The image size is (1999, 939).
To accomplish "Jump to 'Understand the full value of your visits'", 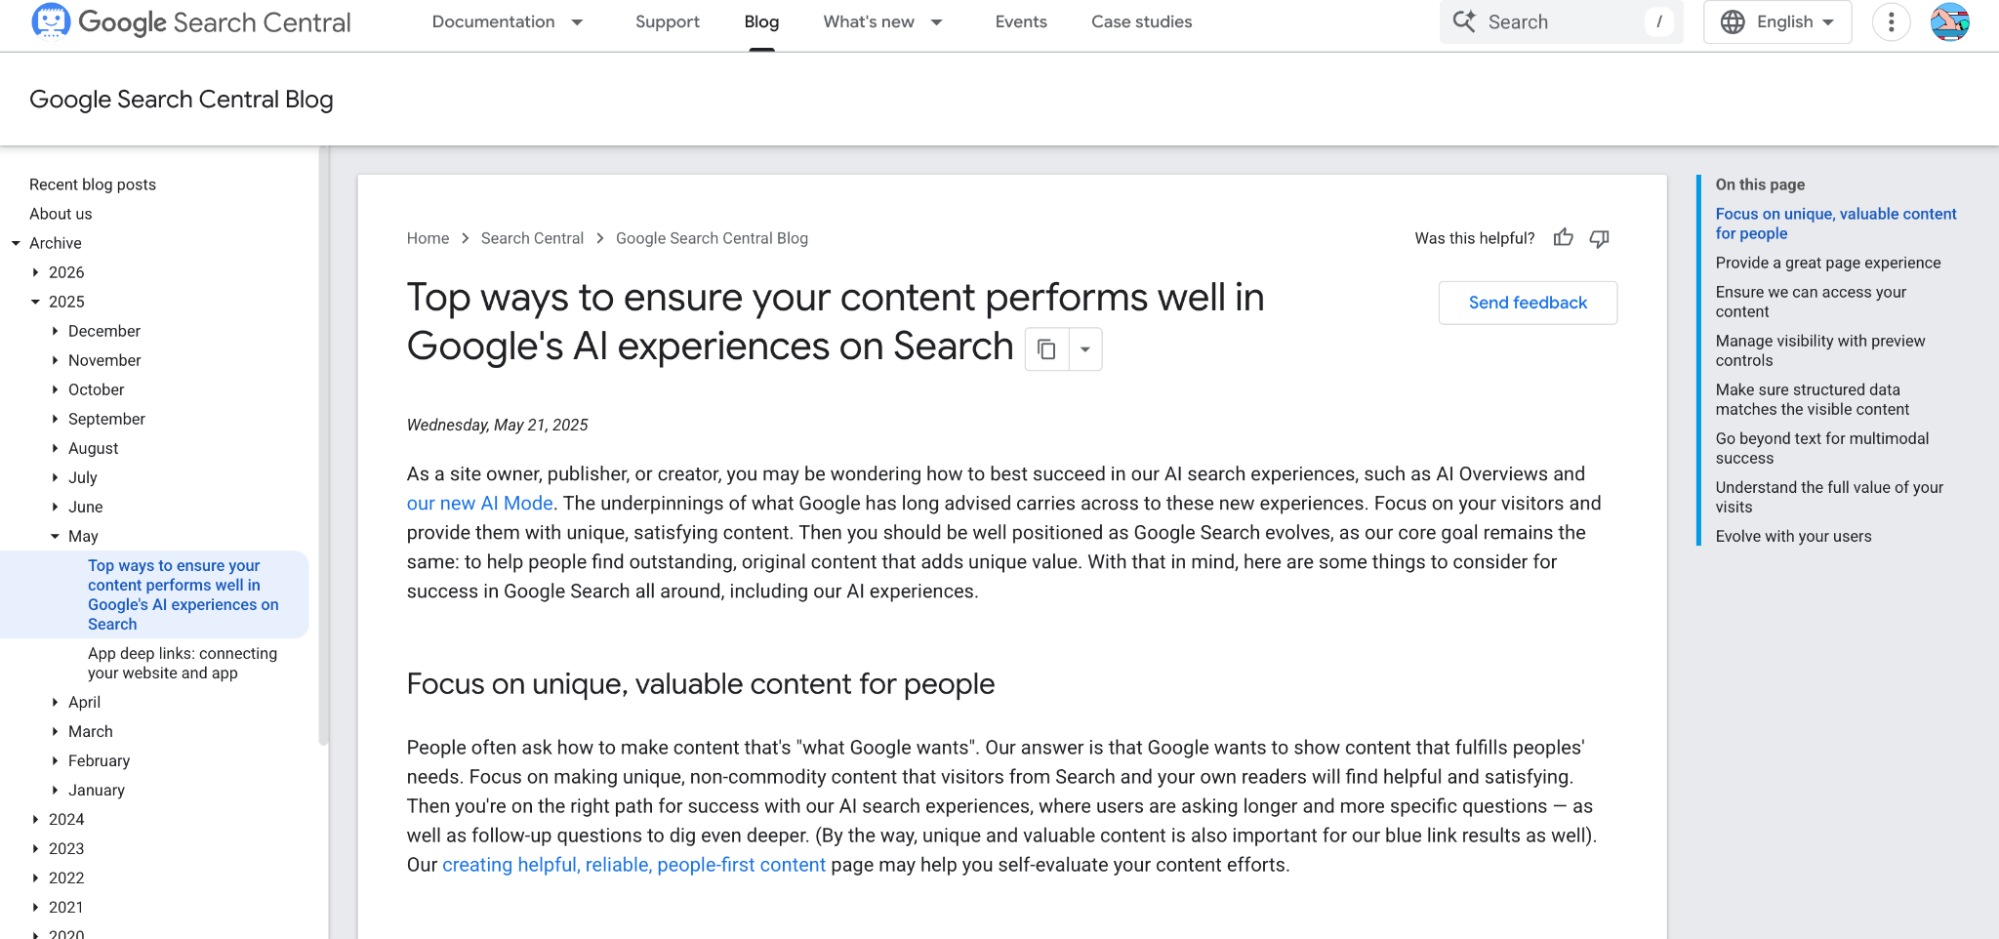I will 1829,498.
